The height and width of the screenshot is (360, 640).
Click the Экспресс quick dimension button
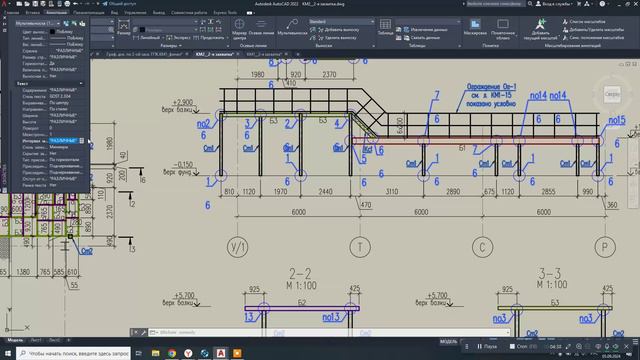pos(178,38)
